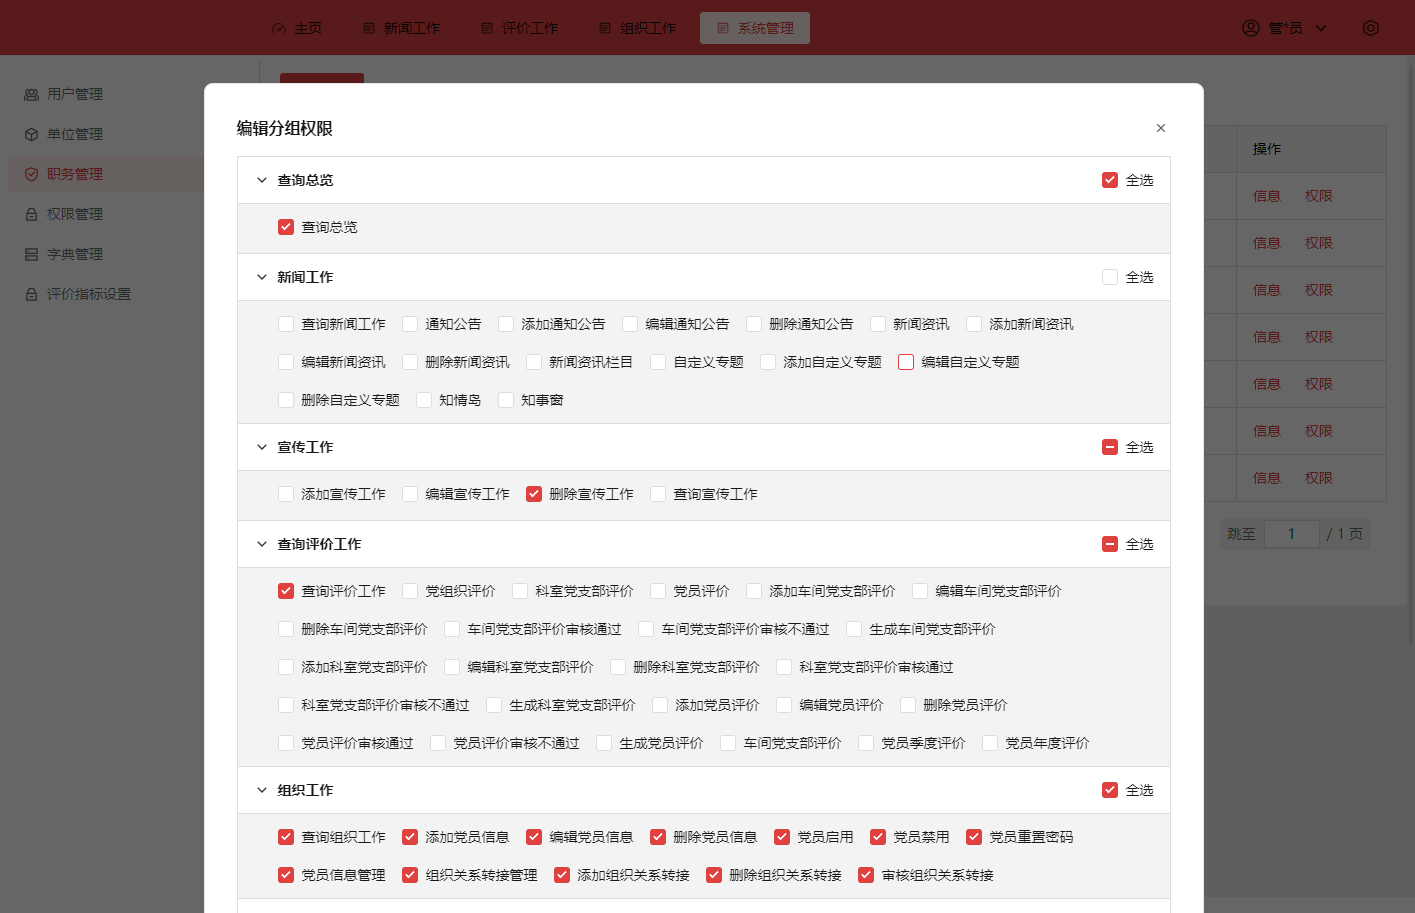Check 知情岛 checkbox
This screenshot has width=1415, height=913.
(424, 400)
